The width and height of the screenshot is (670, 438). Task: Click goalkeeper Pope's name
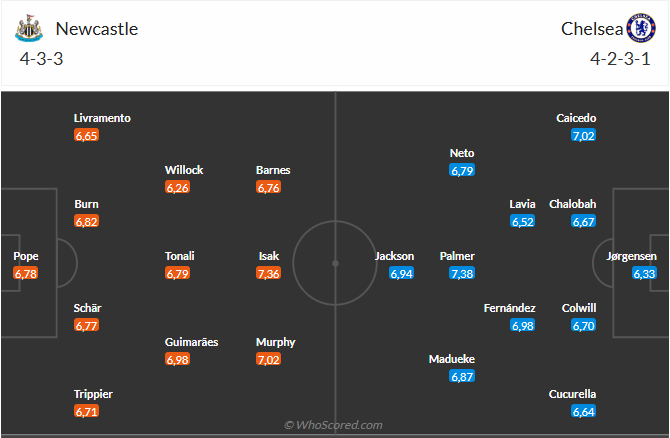point(26,256)
